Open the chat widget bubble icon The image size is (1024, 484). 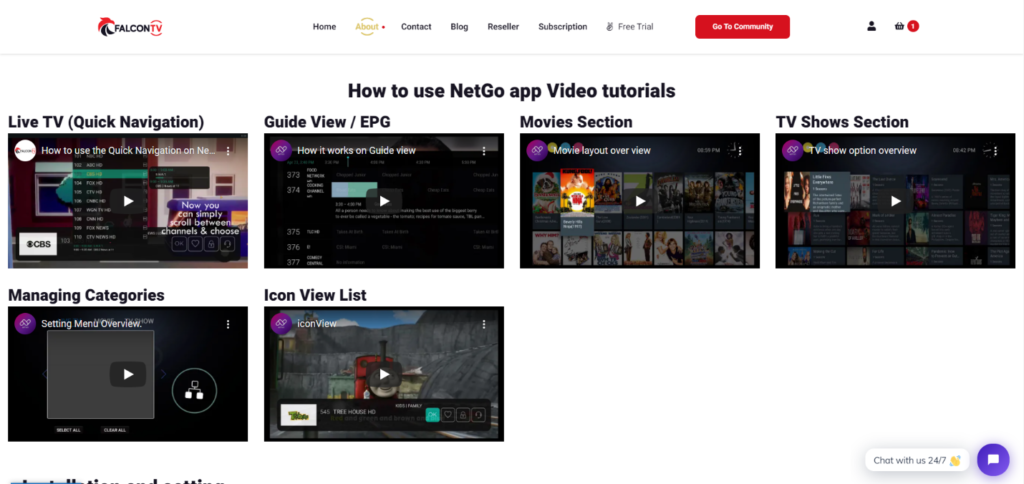tap(993, 459)
